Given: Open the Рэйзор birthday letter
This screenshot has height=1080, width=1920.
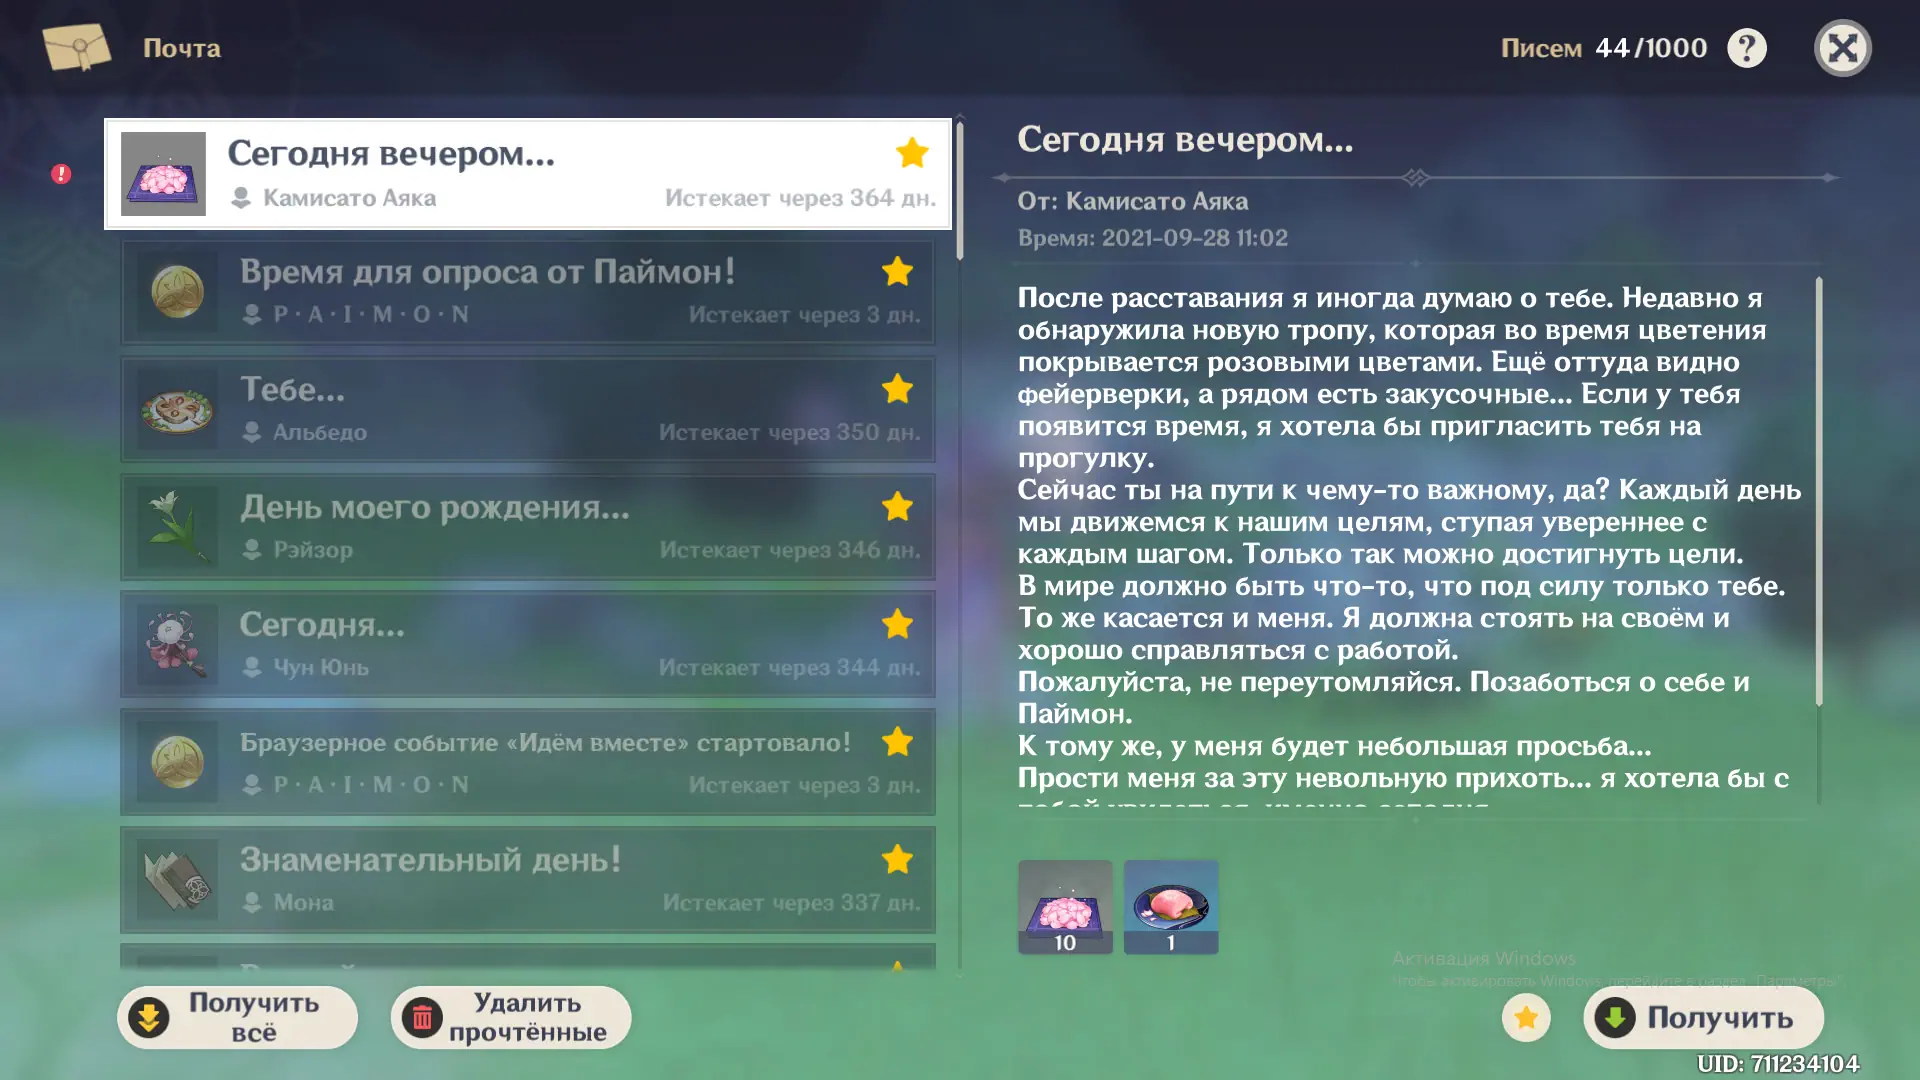Looking at the screenshot, I should tap(528, 527).
